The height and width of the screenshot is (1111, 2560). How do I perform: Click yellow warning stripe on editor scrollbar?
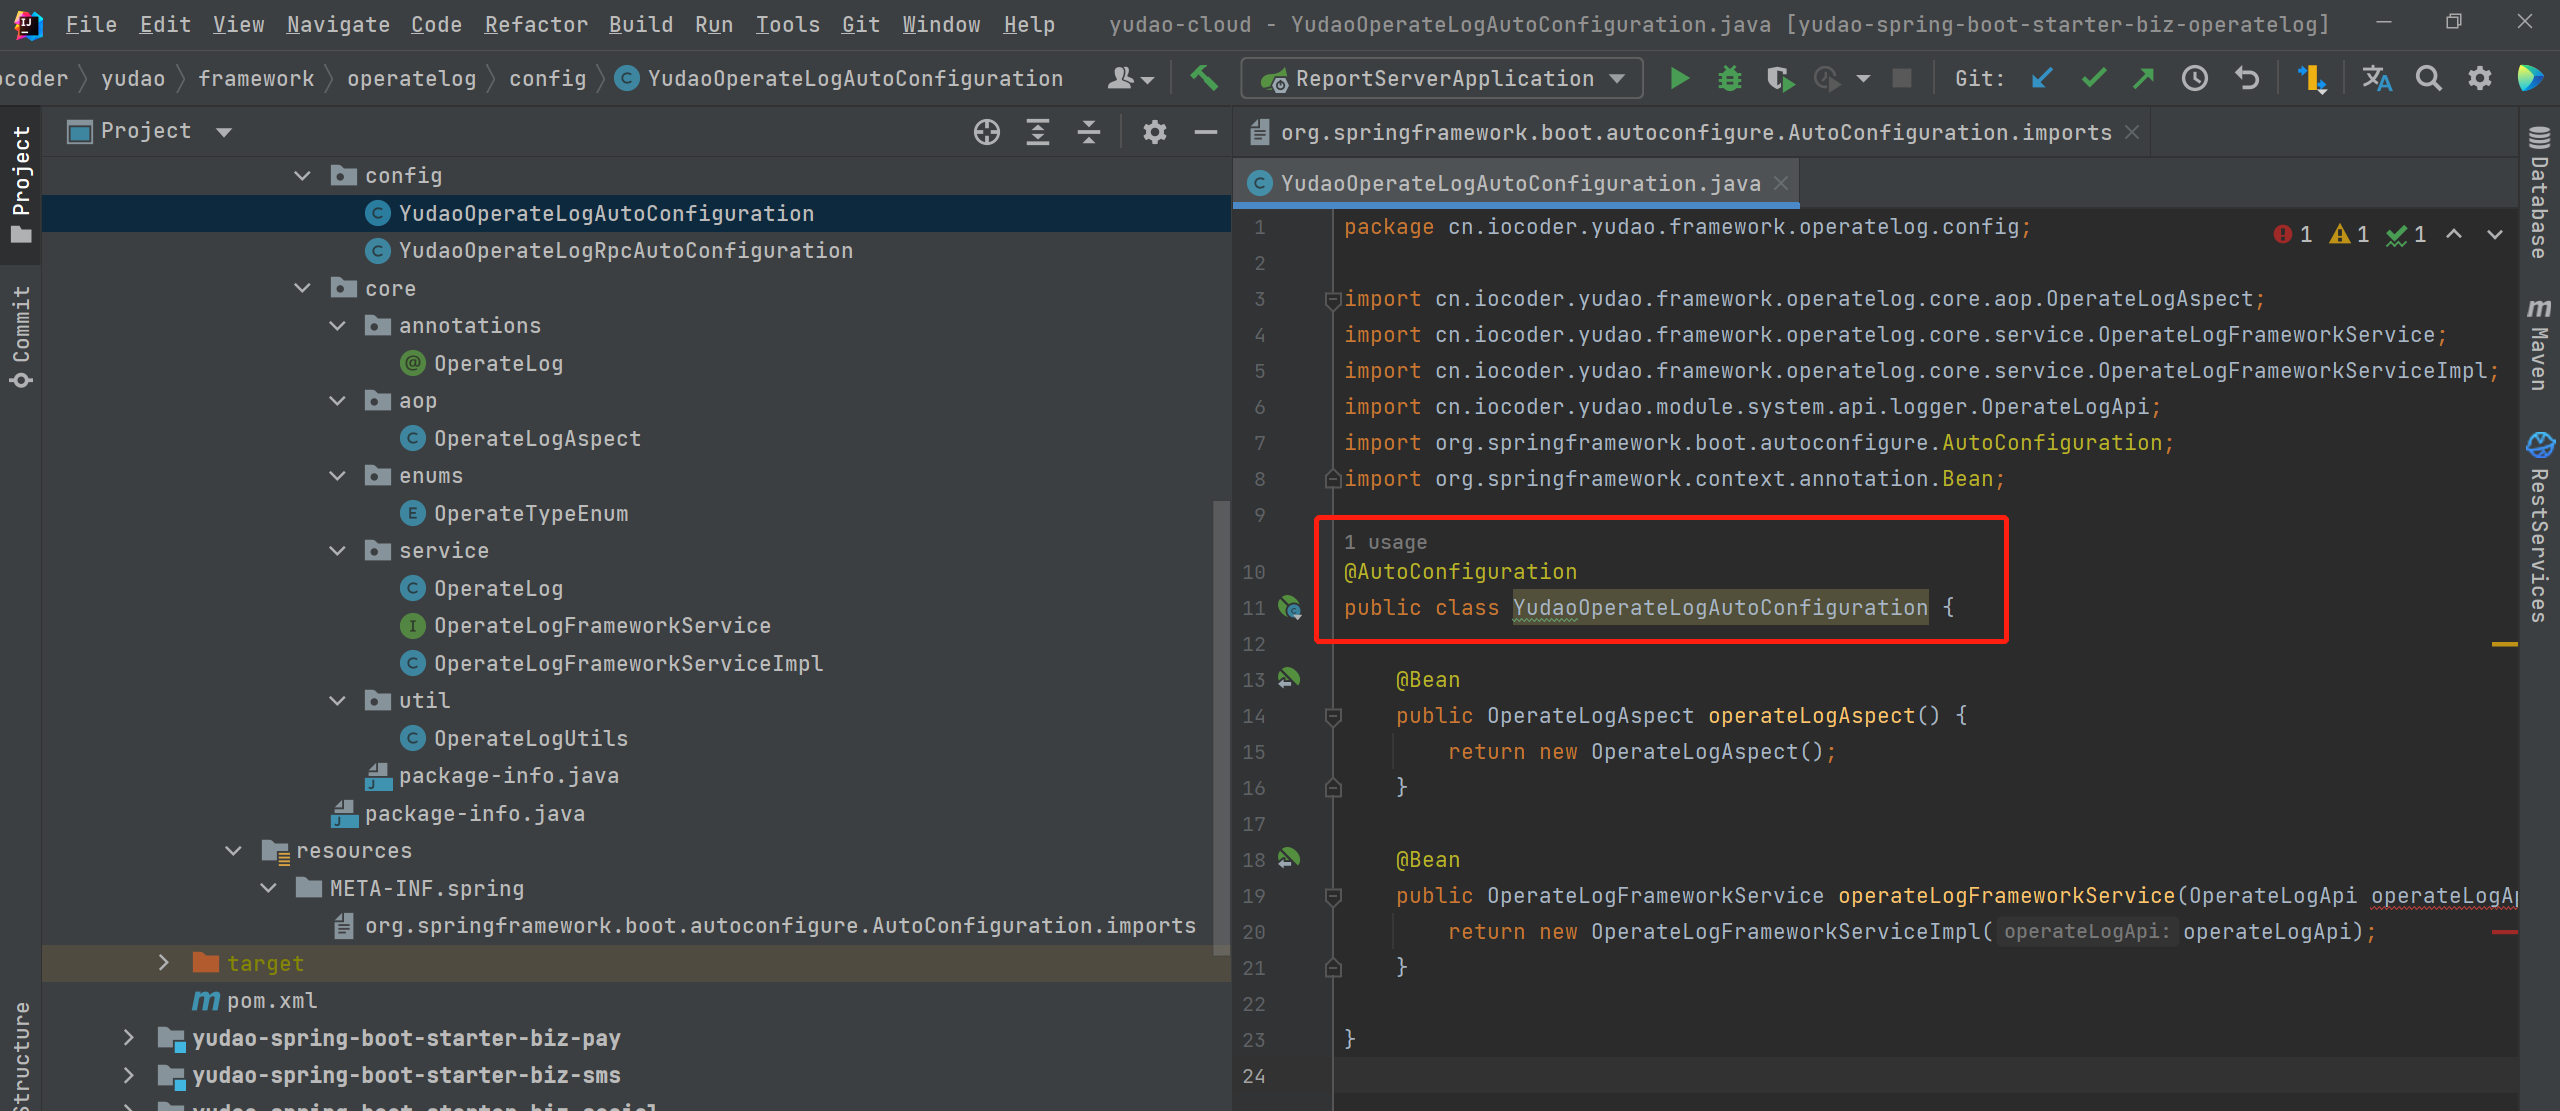2504,645
